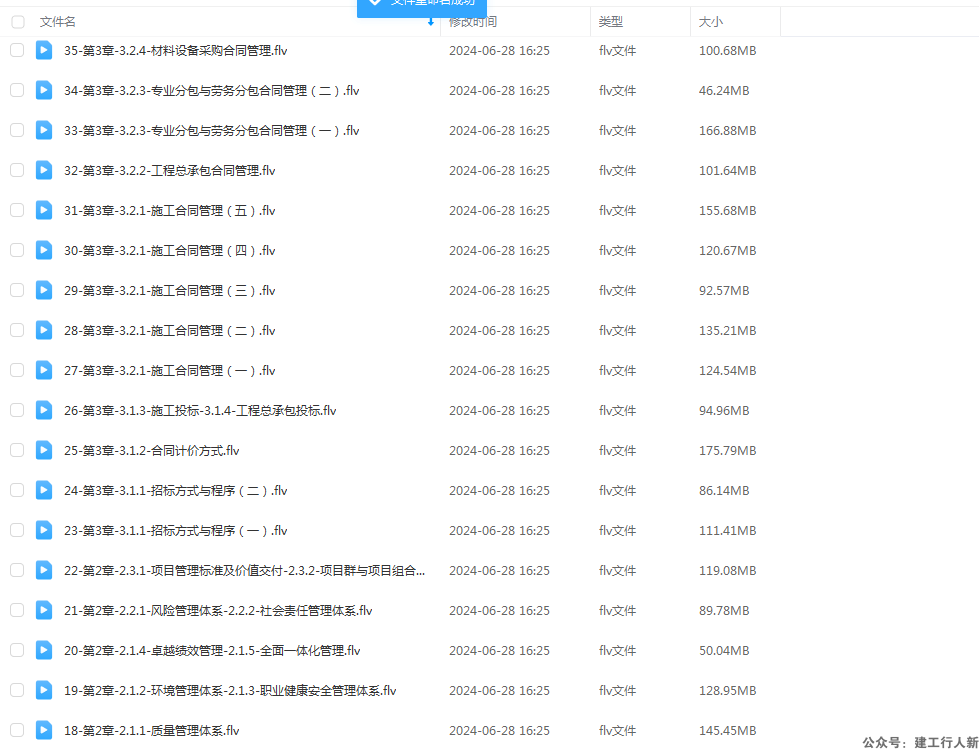Click the size value 145.45MB
Image resolution: width=979 pixels, height=749 pixels.
(x=727, y=730)
